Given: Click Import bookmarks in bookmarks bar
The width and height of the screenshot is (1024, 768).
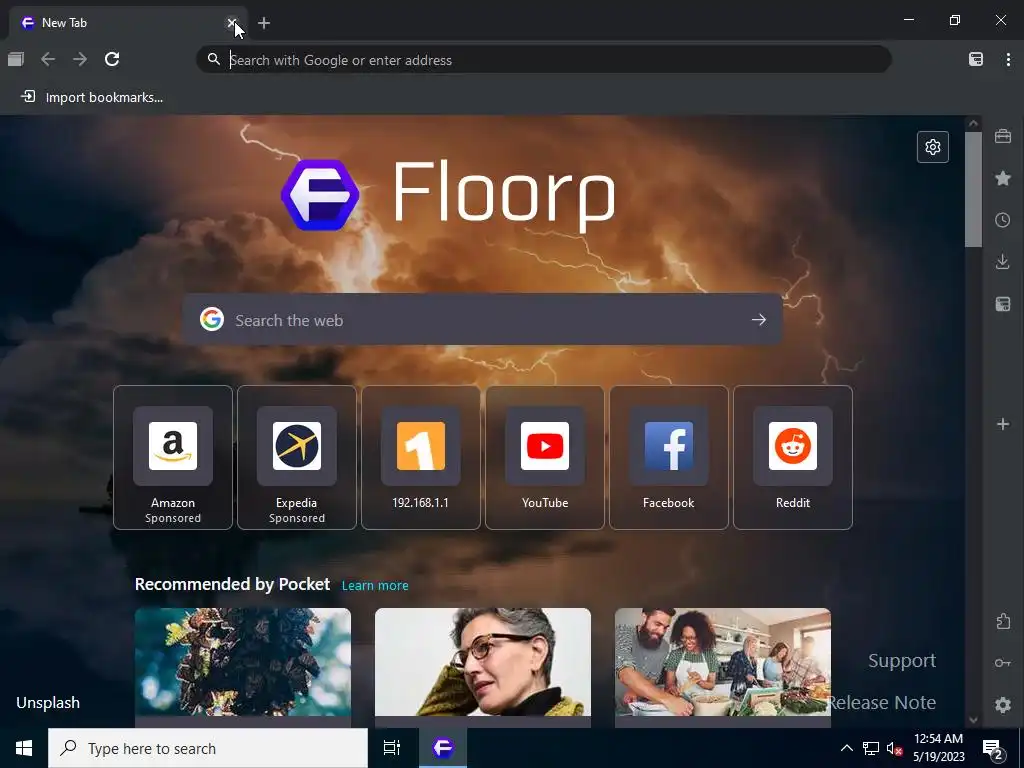Looking at the screenshot, I should tap(92, 97).
